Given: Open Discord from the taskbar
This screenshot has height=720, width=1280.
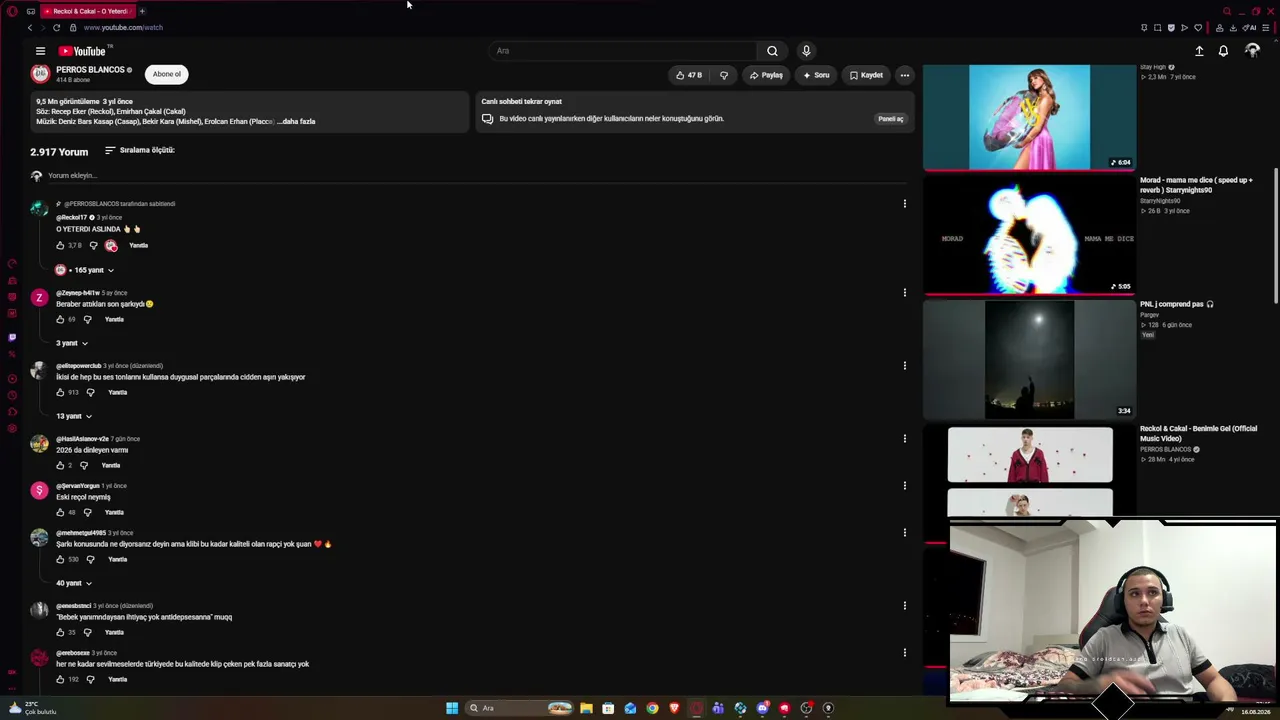Looking at the screenshot, I should click(x=762, y=708).
